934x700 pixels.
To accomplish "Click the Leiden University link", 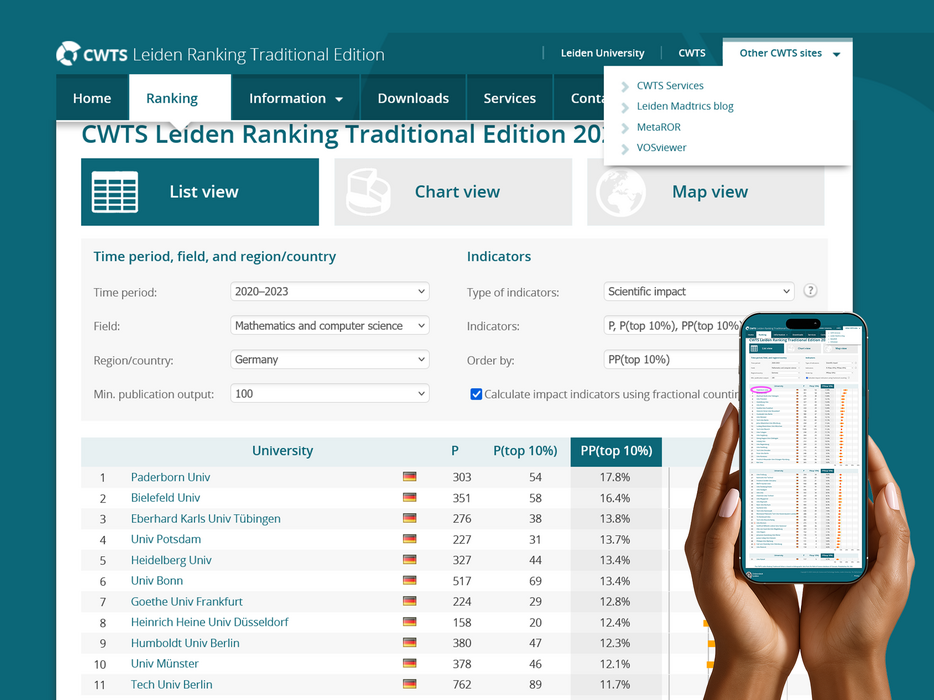I will (602, 53).
